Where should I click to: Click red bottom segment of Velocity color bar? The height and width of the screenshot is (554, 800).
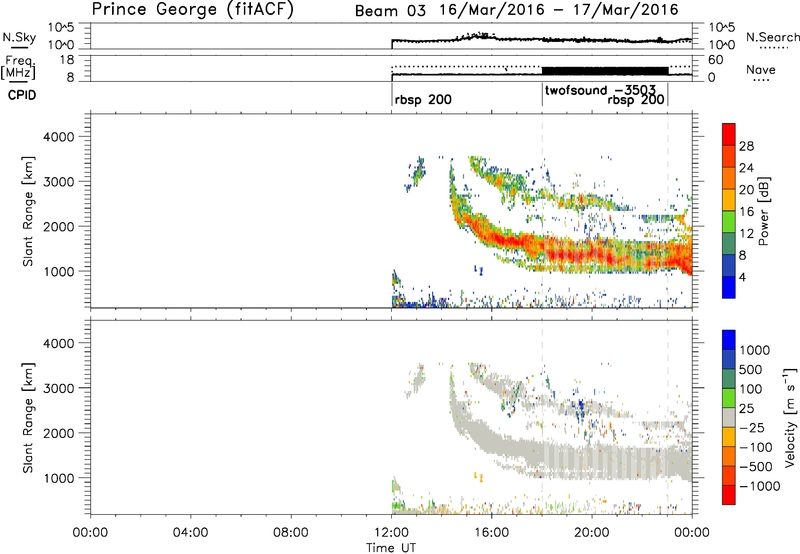tap(729, 495)
